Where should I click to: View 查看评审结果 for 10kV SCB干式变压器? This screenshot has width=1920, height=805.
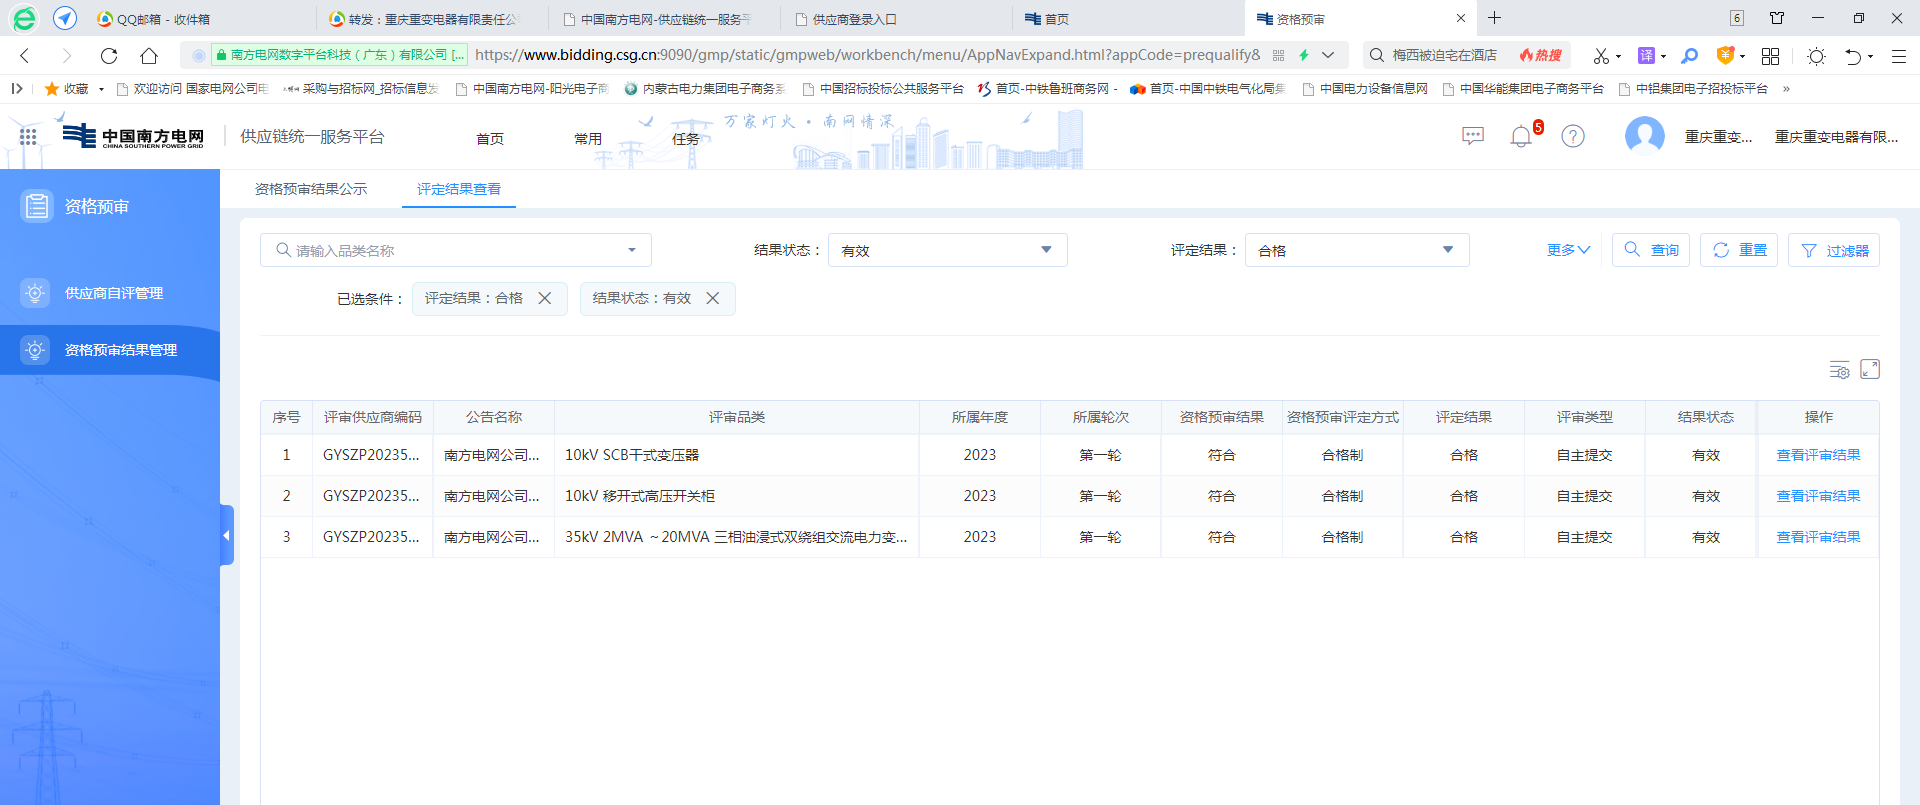pos(1818,455)
